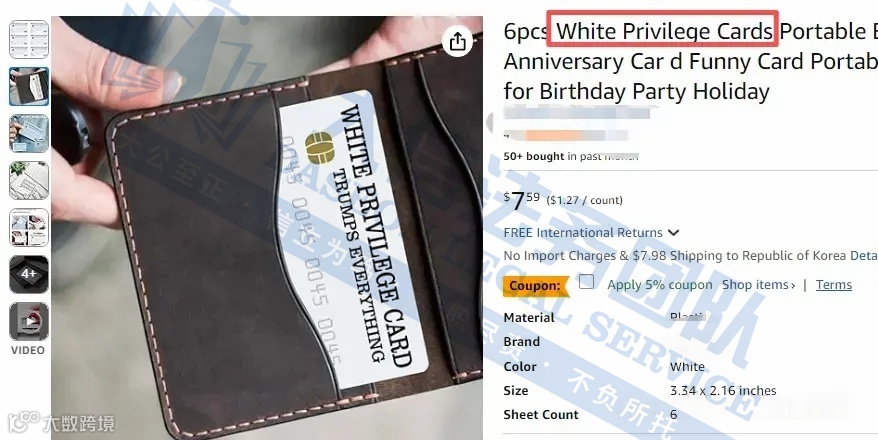Select the first product thumbnail

(29, 39)
